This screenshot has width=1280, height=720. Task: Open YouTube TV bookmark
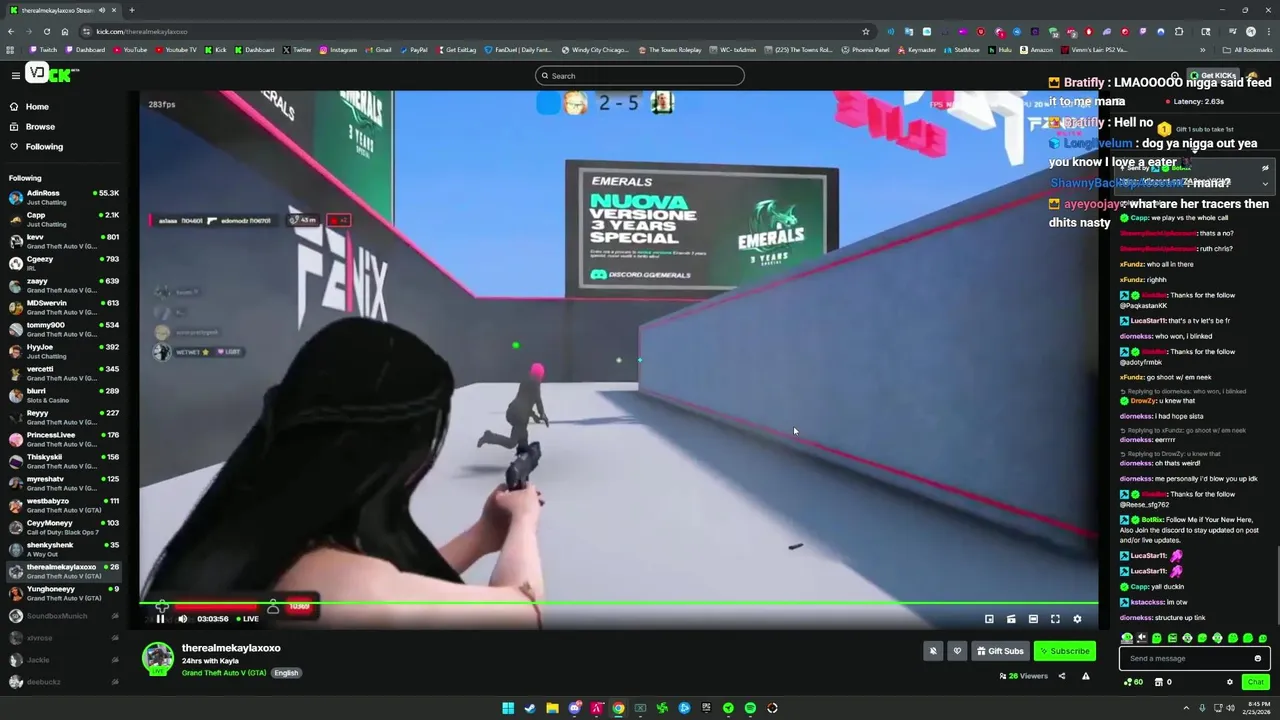click(x=176, y=50)
